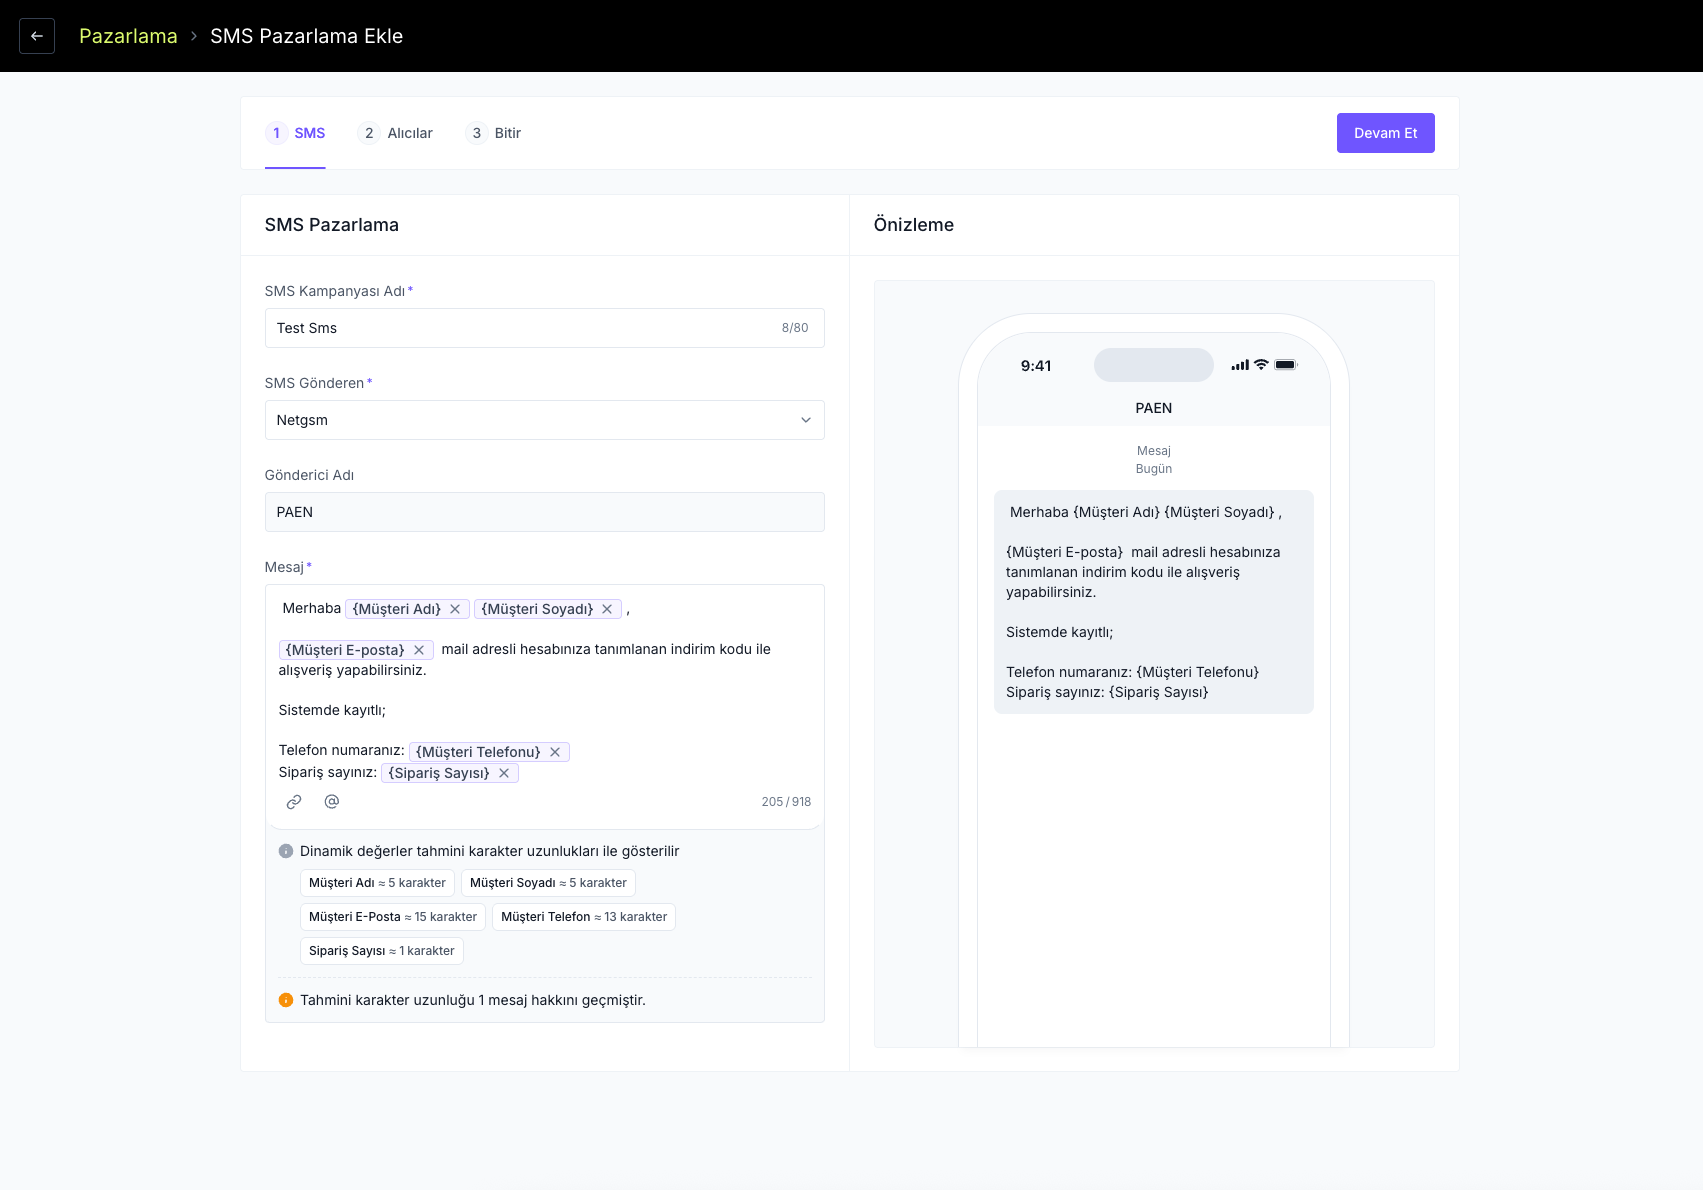This screenshot has width=1703, height=1190.
Task: Select the Müşteri Adı ≈ 5 karakter chip
Action: coord(377,883)
